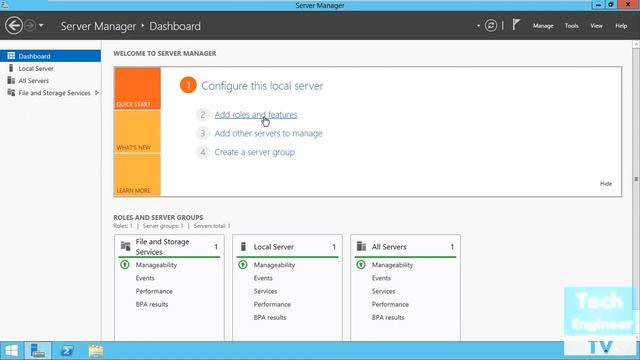The height and width of the screenshot is (360, 640).
Task: Click the forward navigation arrow button
Action: 30,26
